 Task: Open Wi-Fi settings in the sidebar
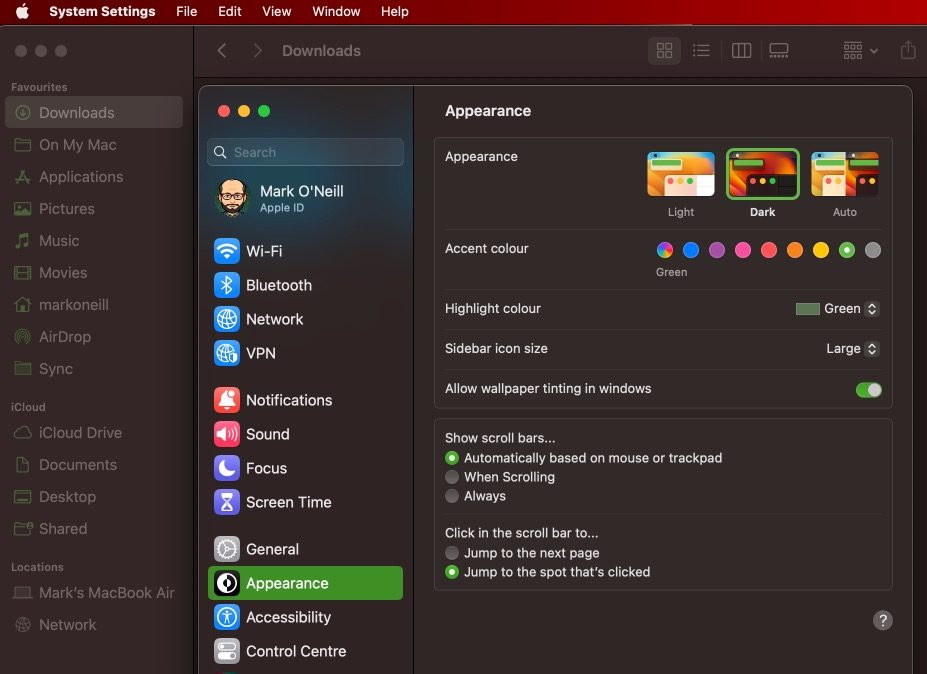[264, 251]
